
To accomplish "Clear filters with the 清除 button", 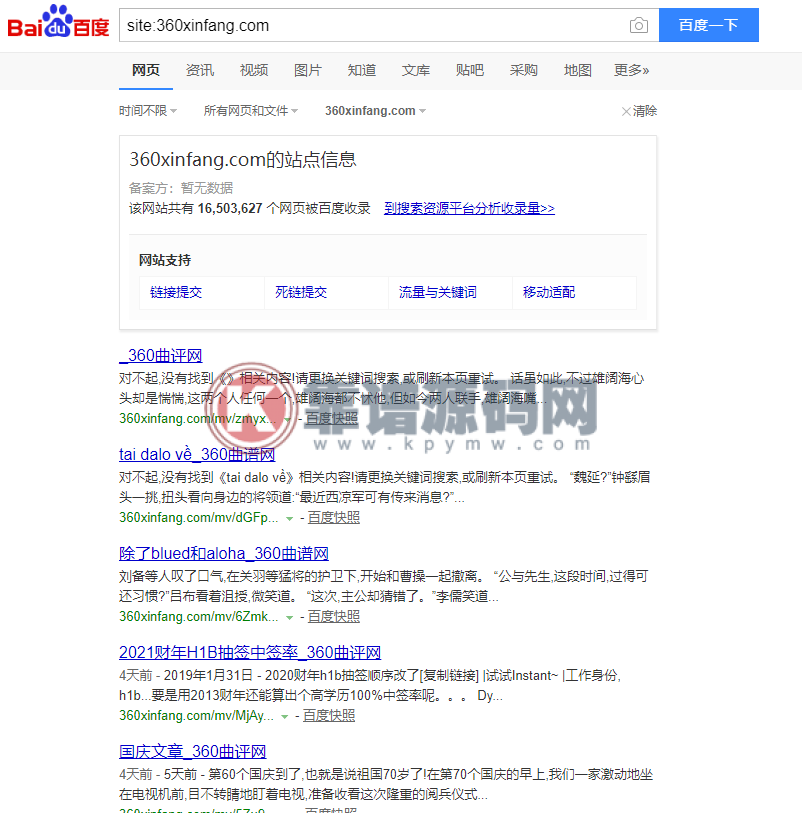I will point(639,111).
